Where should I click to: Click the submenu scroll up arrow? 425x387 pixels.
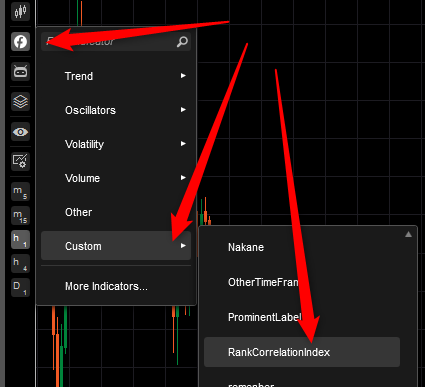point(408,234)
